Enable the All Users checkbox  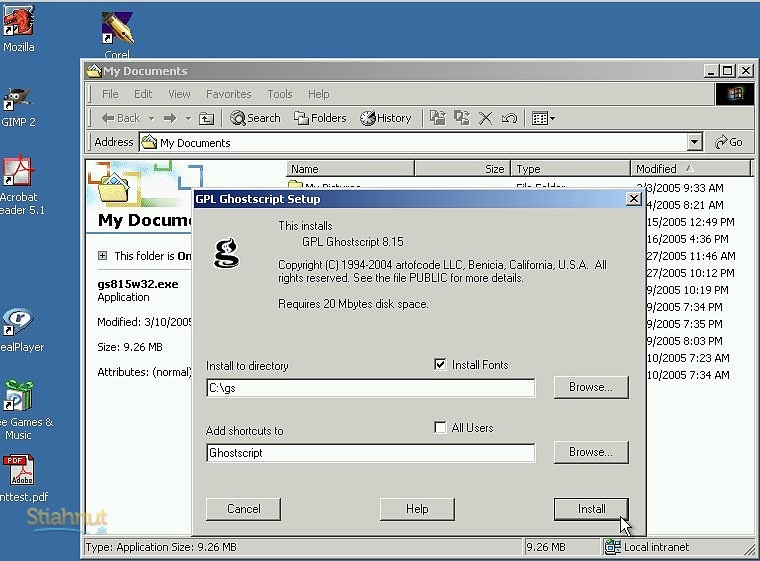click(x=440, y=427)
